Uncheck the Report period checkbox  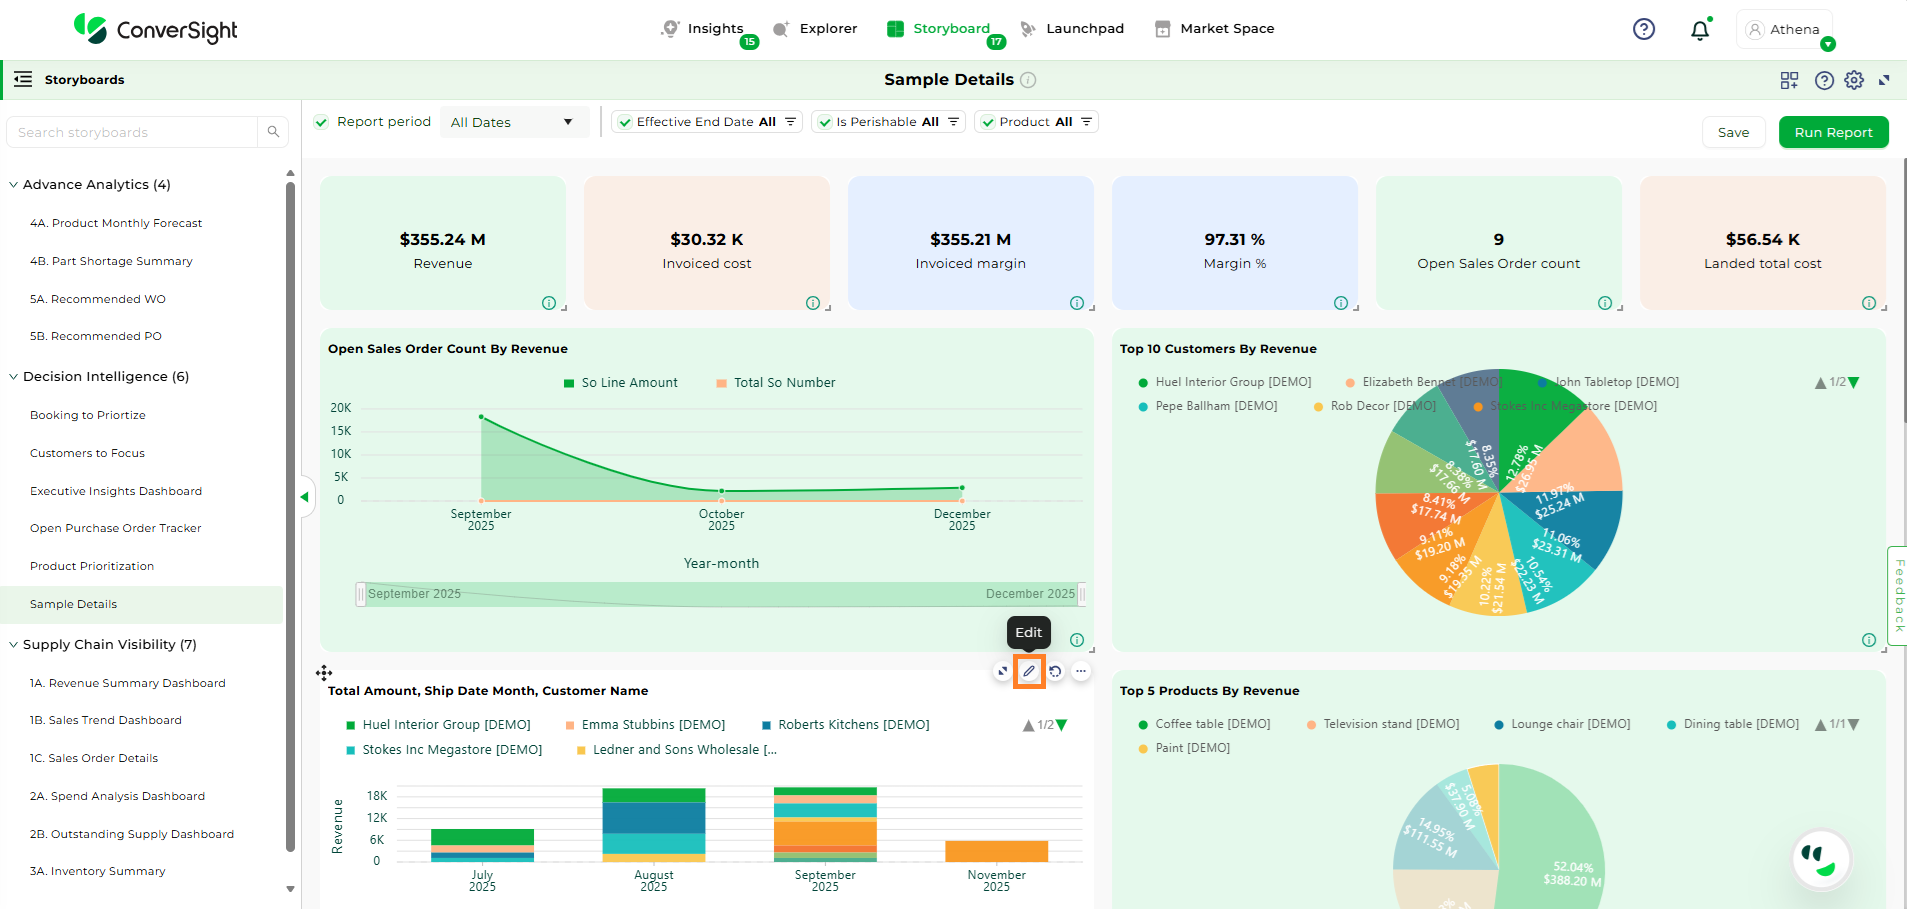tap(321, 122)
